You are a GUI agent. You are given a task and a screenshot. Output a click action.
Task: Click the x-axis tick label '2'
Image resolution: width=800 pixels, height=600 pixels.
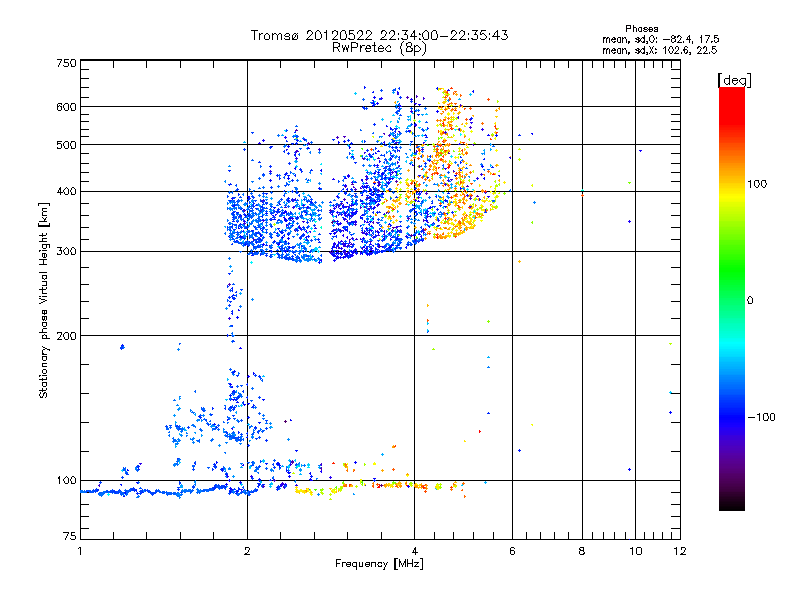click(247, 551)
